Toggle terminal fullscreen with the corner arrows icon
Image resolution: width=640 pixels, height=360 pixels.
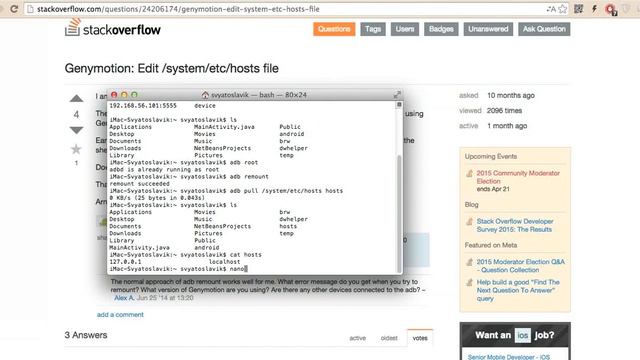[397, 95]
